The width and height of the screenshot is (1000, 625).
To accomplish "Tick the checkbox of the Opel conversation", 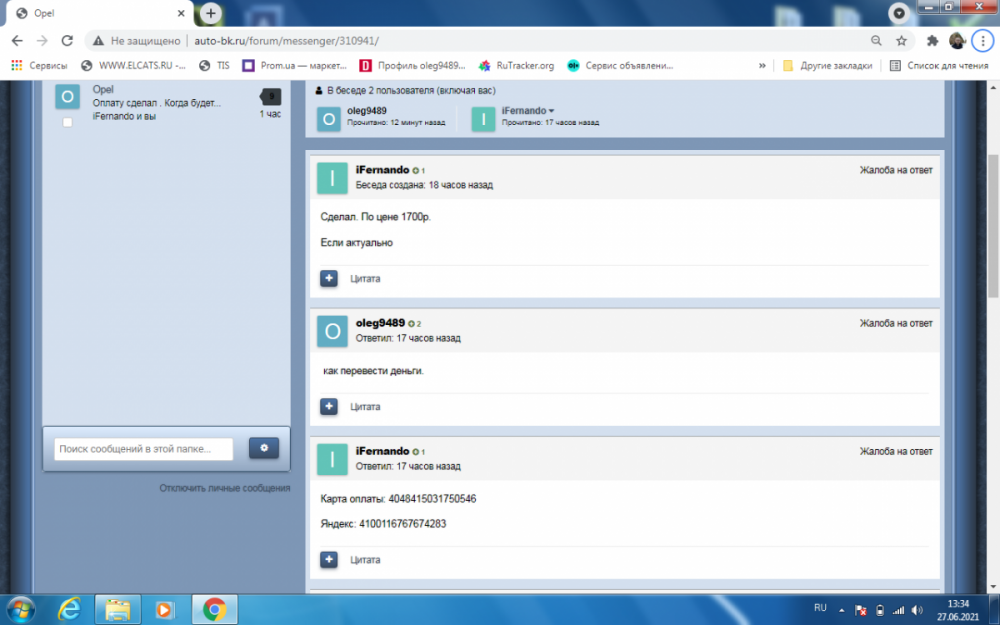I will click(x=68, y=122).
